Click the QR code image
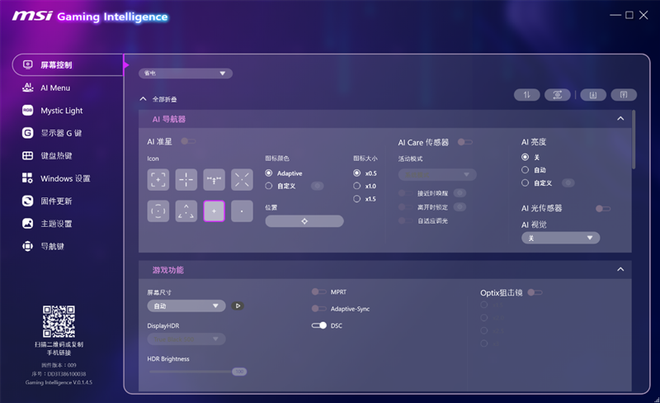The width and height of the screenshot is (660, 403). 59,321
